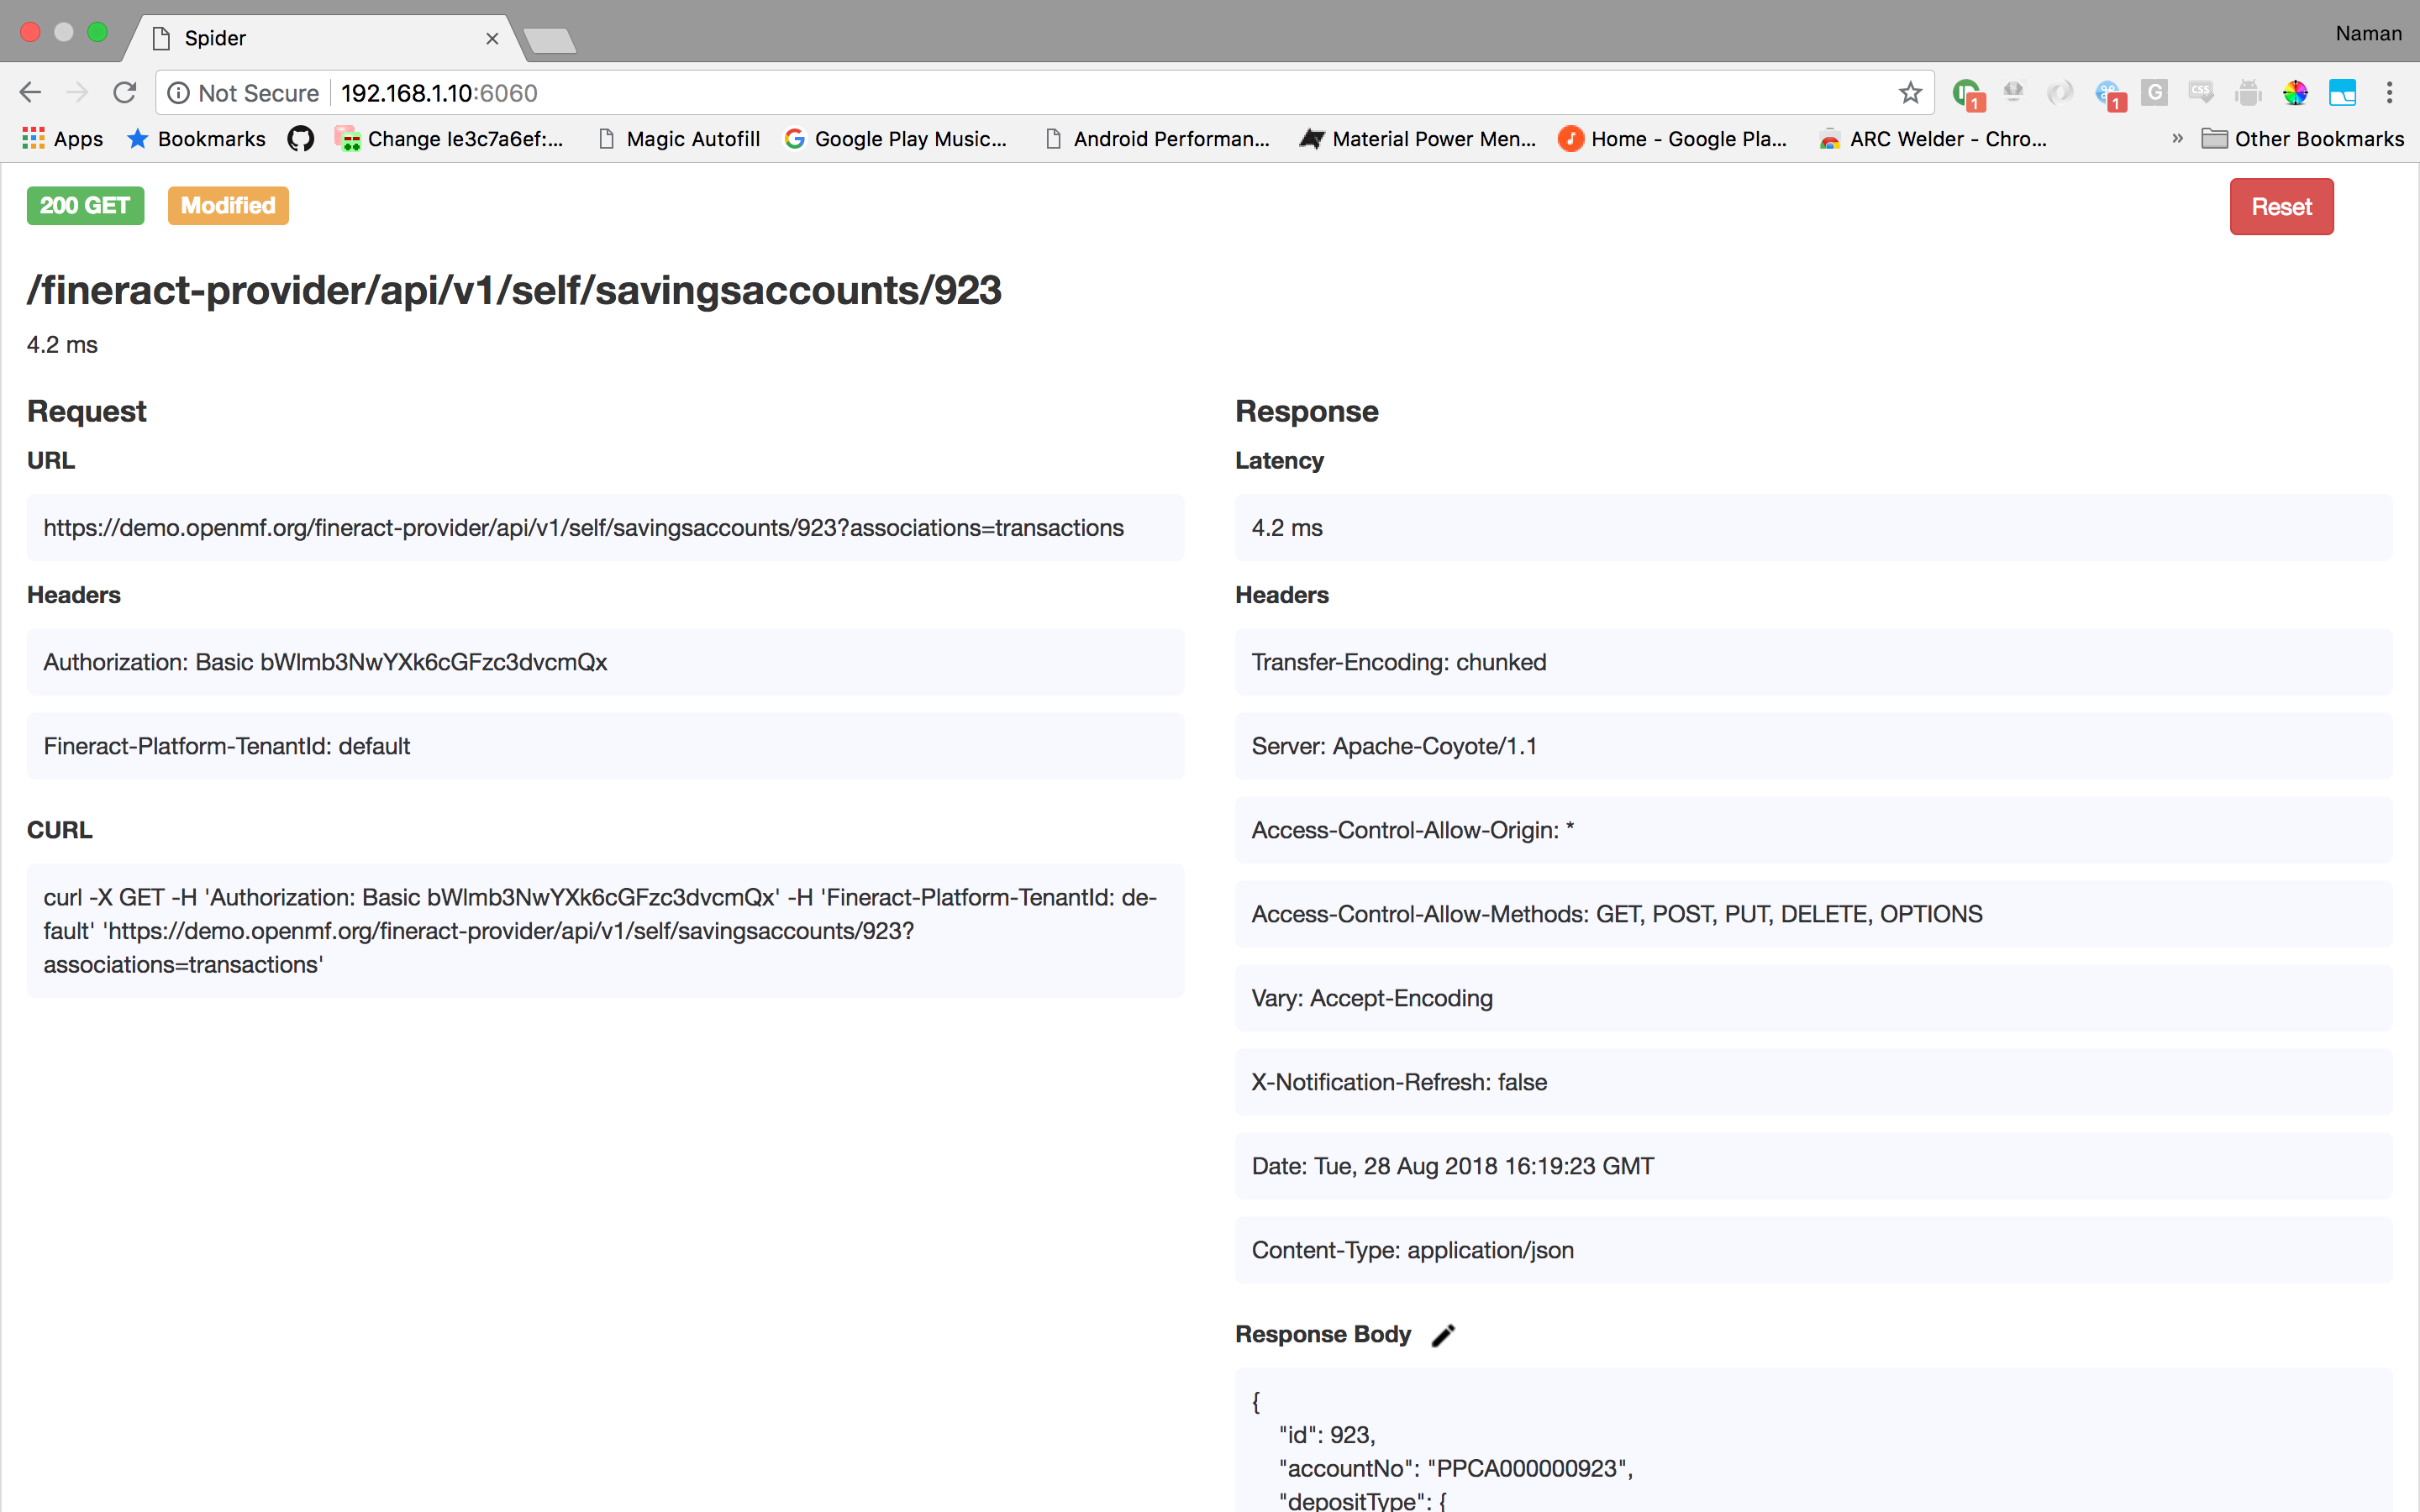The width and height of the screenshot is (2420, 1512).
Task: Open the GitHub bookmark icon
Action: 300,139
